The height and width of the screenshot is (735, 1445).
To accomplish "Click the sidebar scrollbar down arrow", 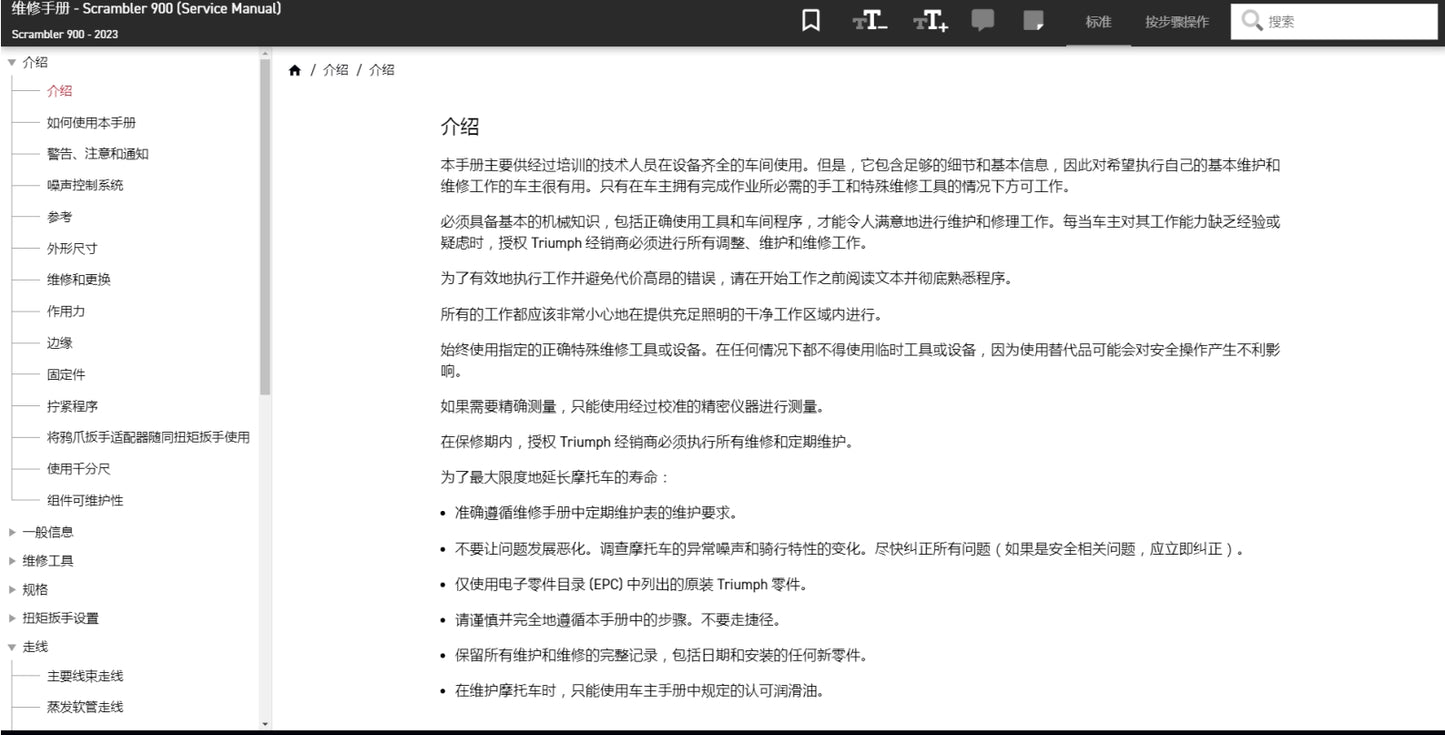I will tap(265, 723).
